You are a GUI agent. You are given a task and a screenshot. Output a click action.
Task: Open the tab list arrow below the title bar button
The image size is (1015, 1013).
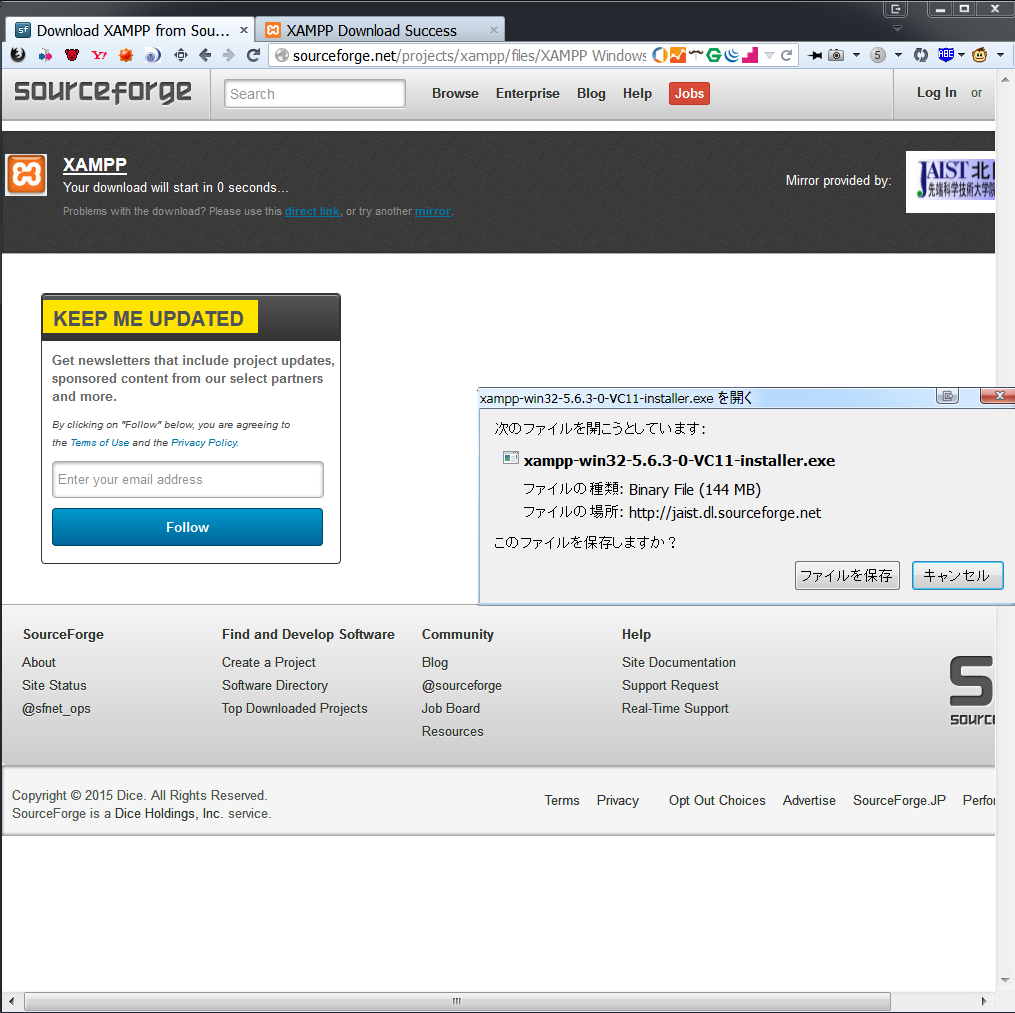tap(897, 28)
